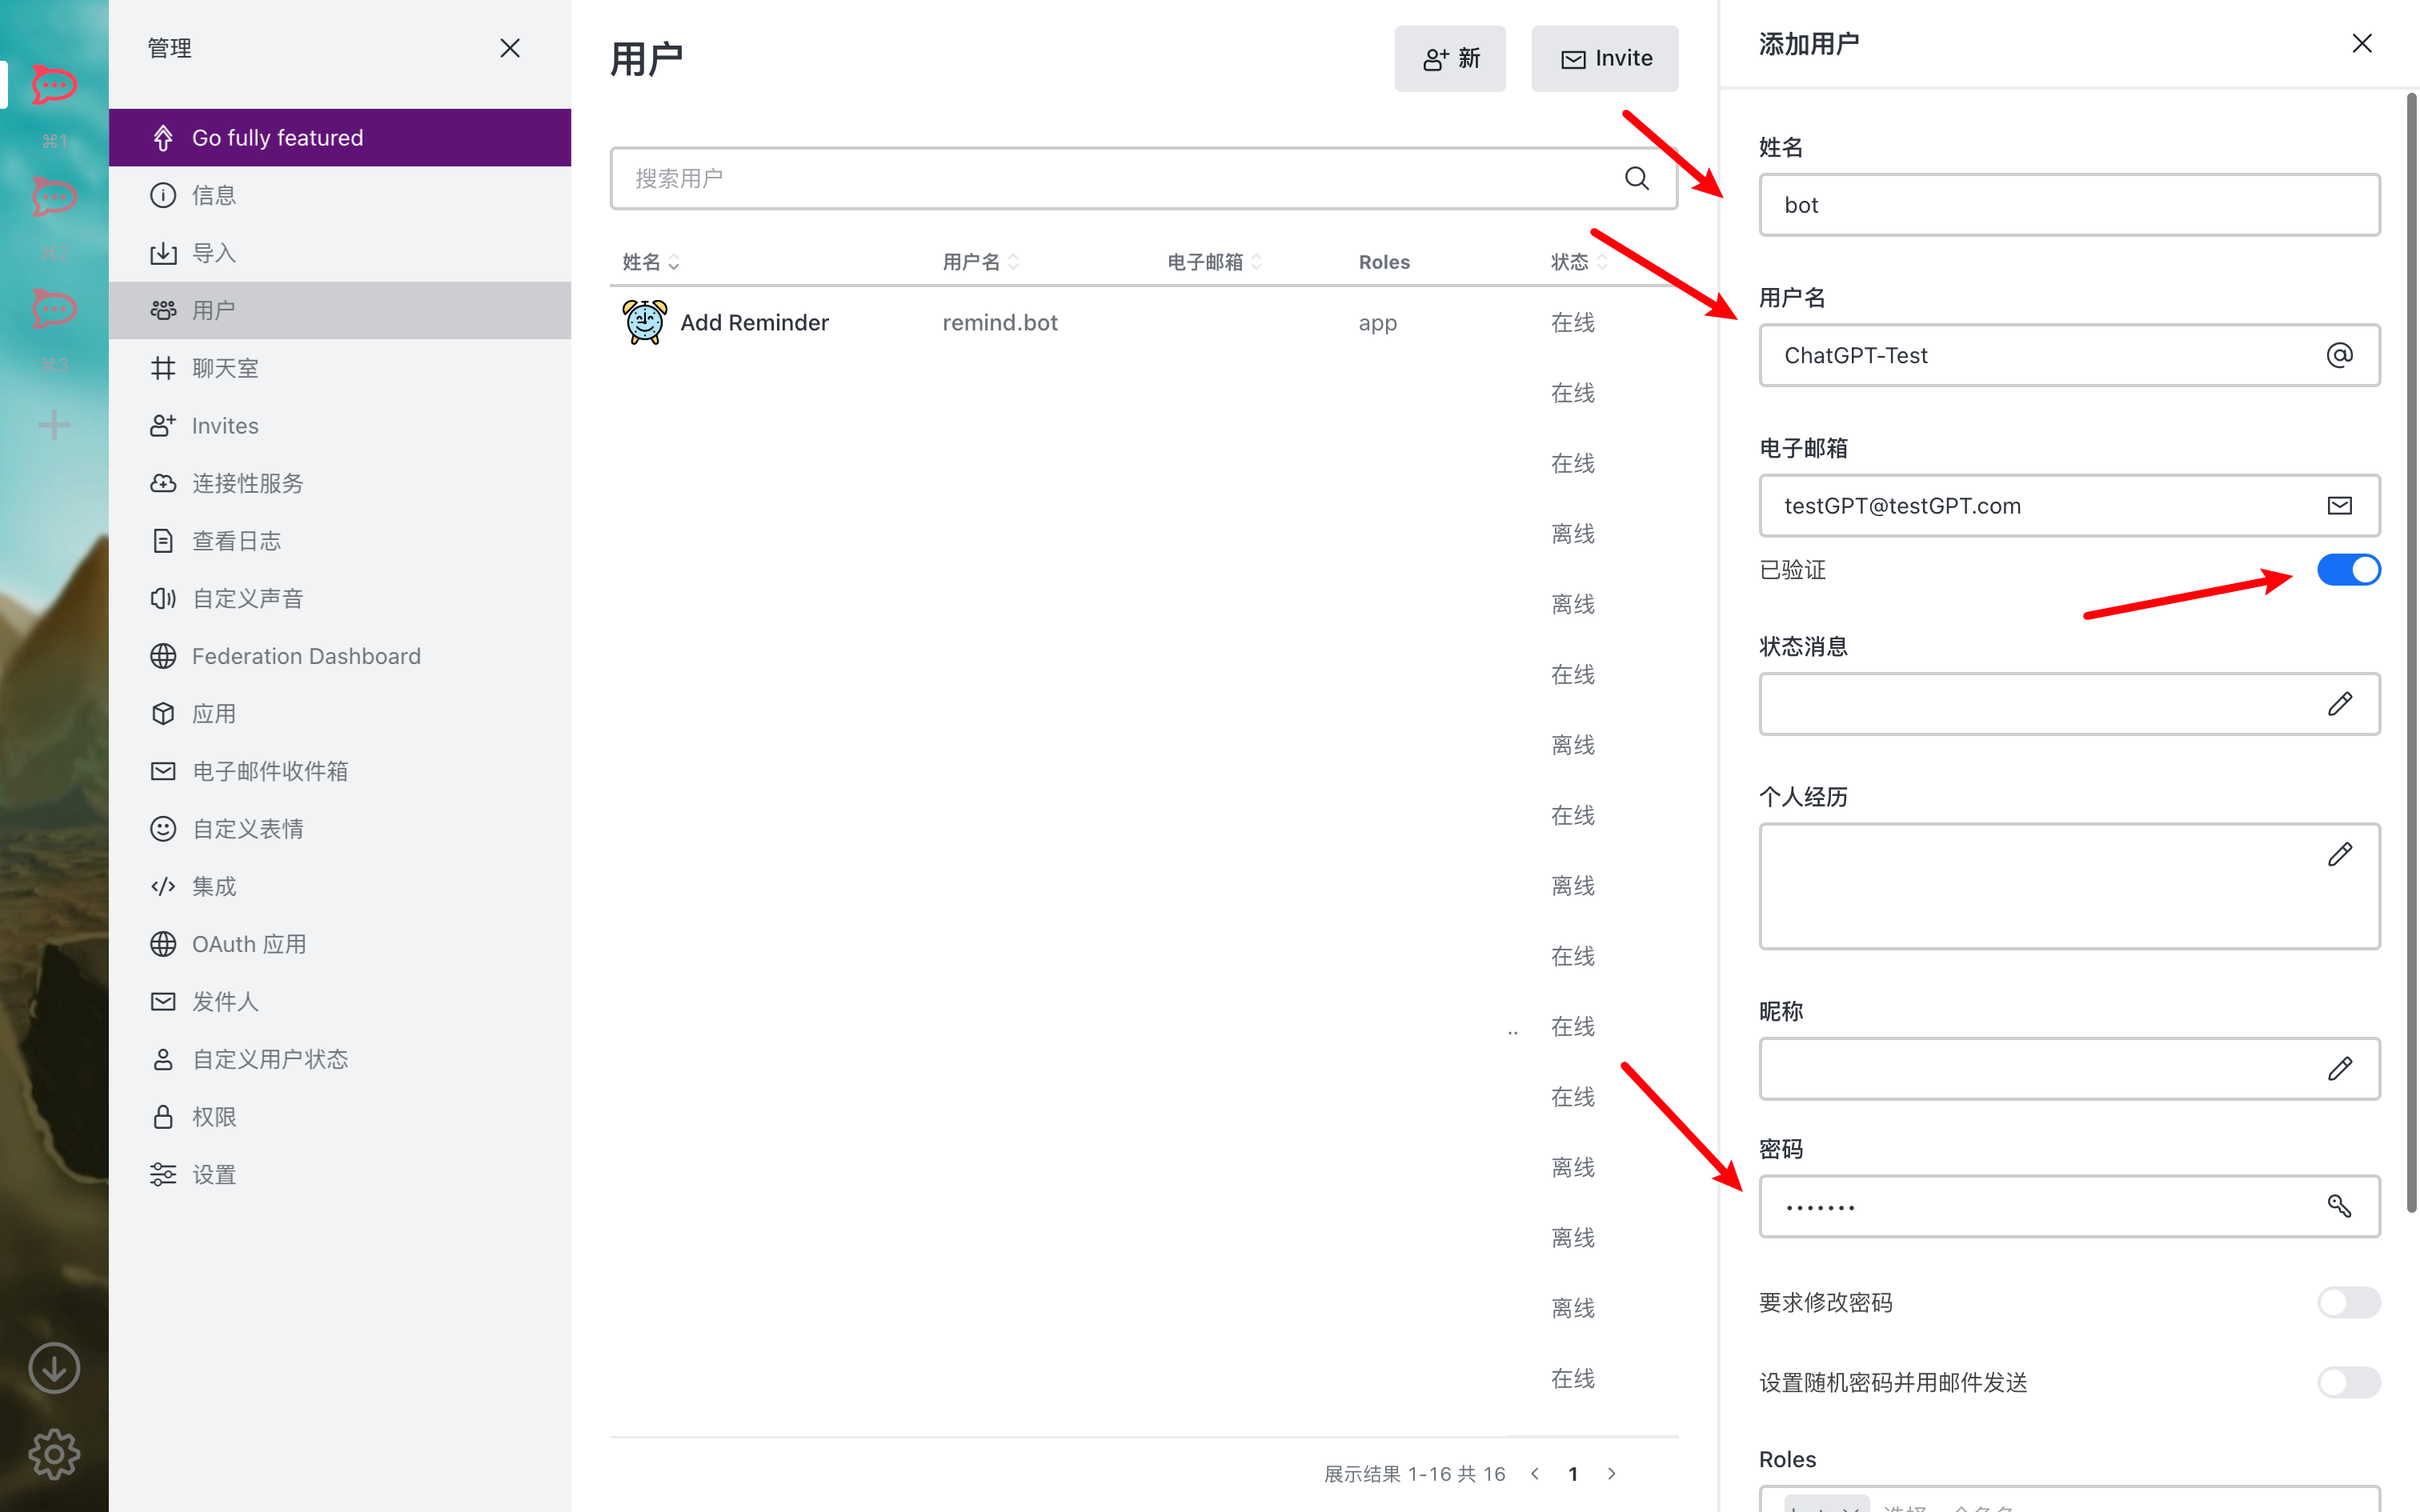Click the 状态消息 input field
The image size is (2420, 1512).
(2069, 703)
